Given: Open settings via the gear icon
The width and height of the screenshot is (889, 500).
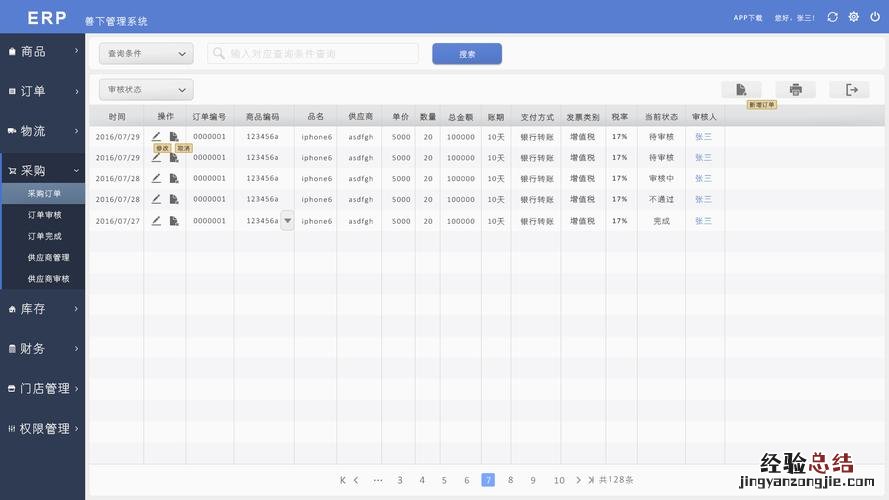Looking at the screenshot, I should [x=854, y=17].
